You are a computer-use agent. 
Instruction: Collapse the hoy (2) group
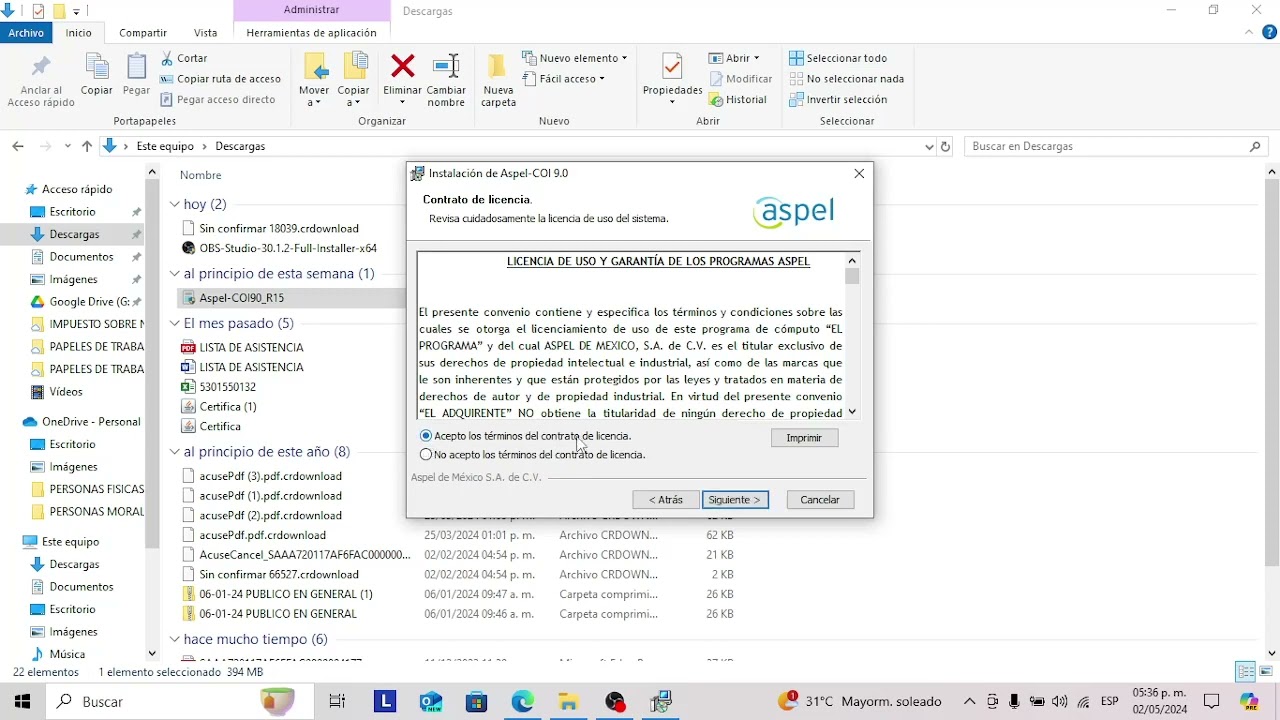(x=175, y=204)
